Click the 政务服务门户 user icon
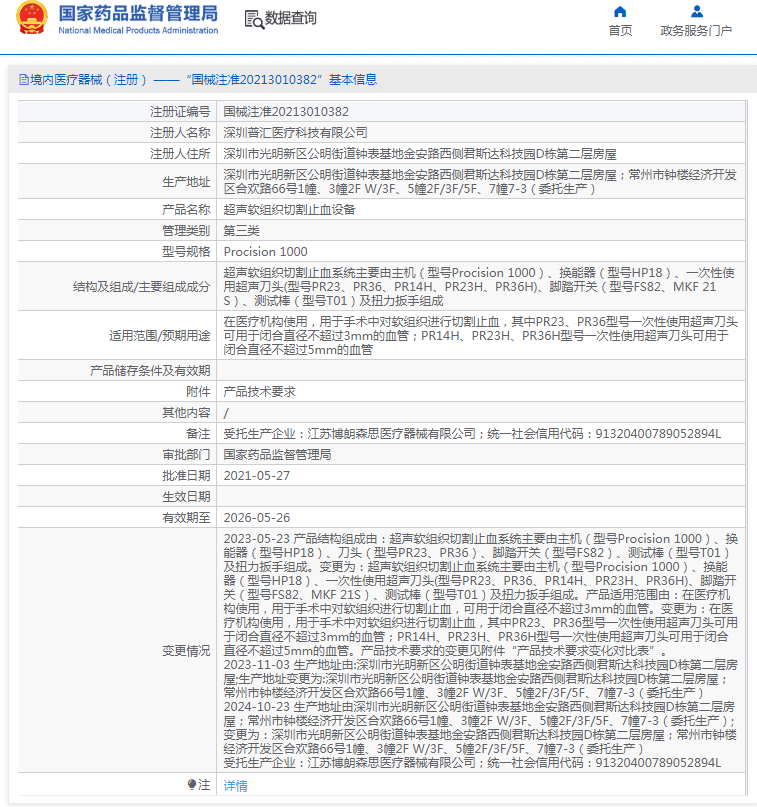Image resolution: width=757 pixels, height=807 pixels. 697,11
